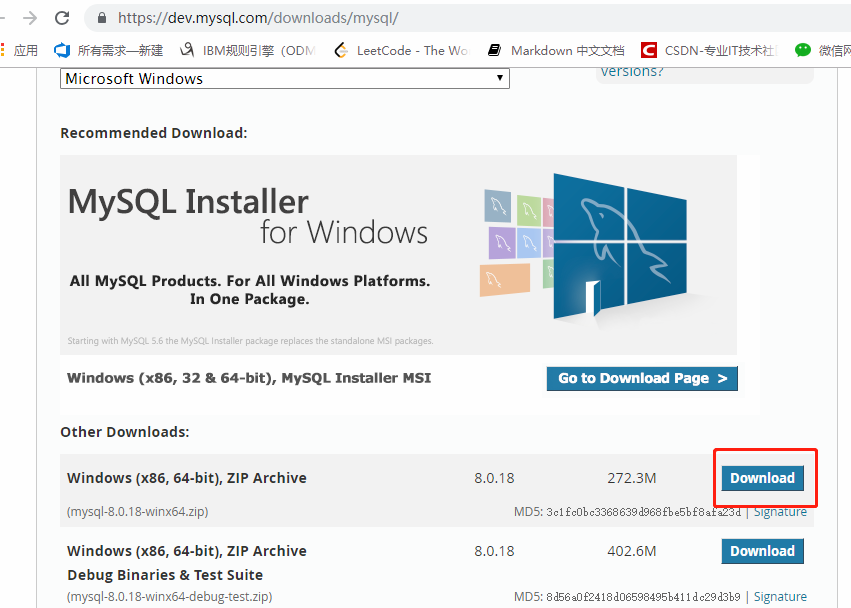Viewport: 851px width, 608px height.
Task: Click the previous versions link
Action: (631, 71)
